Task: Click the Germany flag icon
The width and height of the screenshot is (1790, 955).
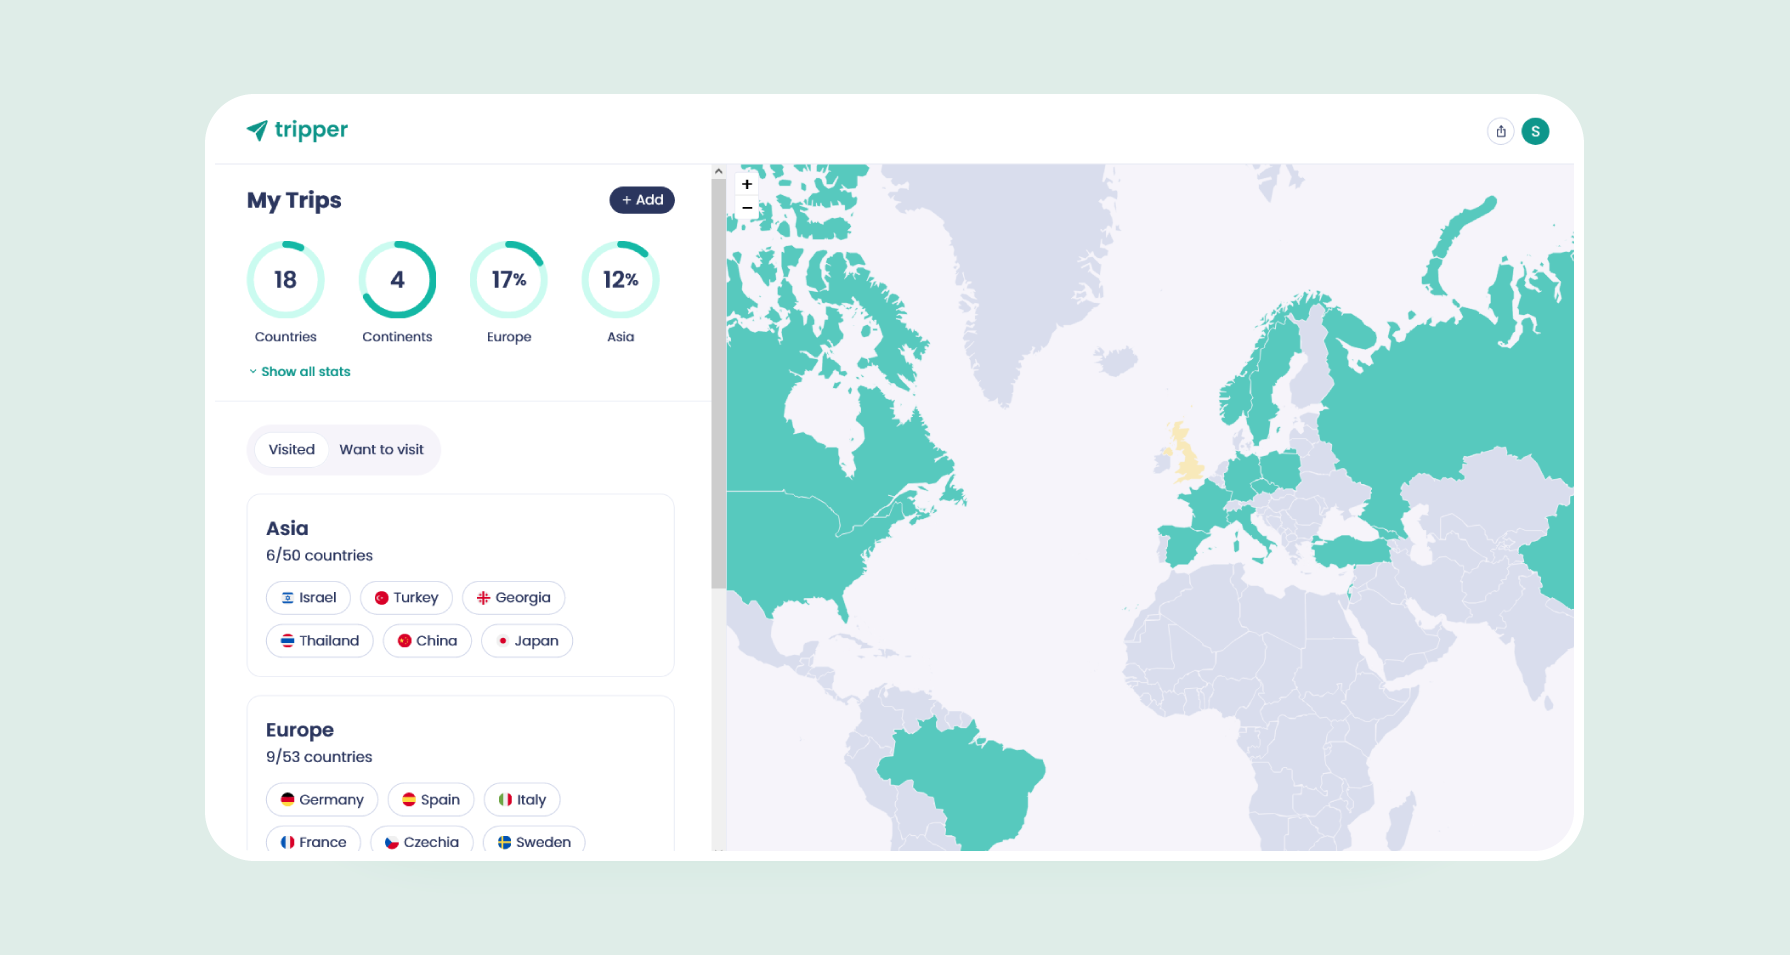Action: point(288,799)
